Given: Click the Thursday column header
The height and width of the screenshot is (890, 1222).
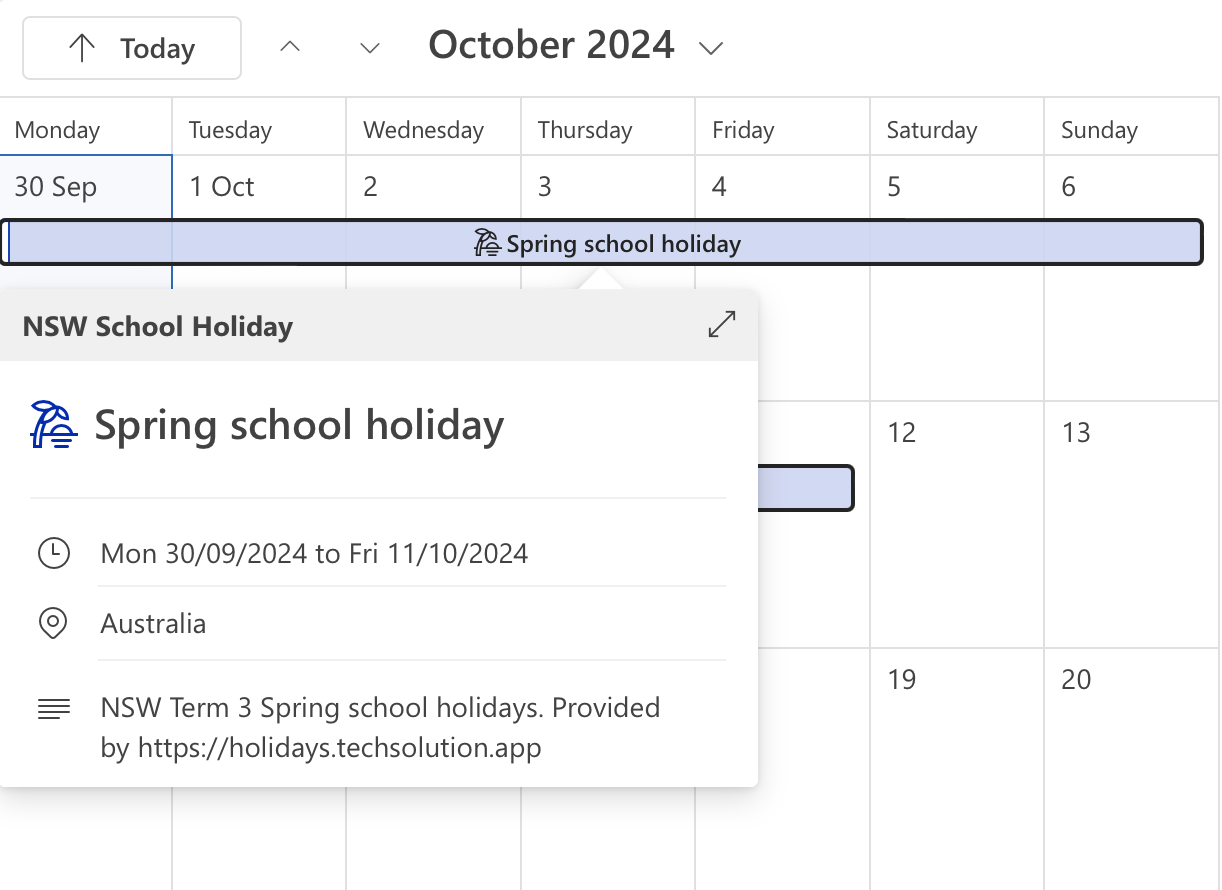Looking at the screenshot, I should pos(585,129).
